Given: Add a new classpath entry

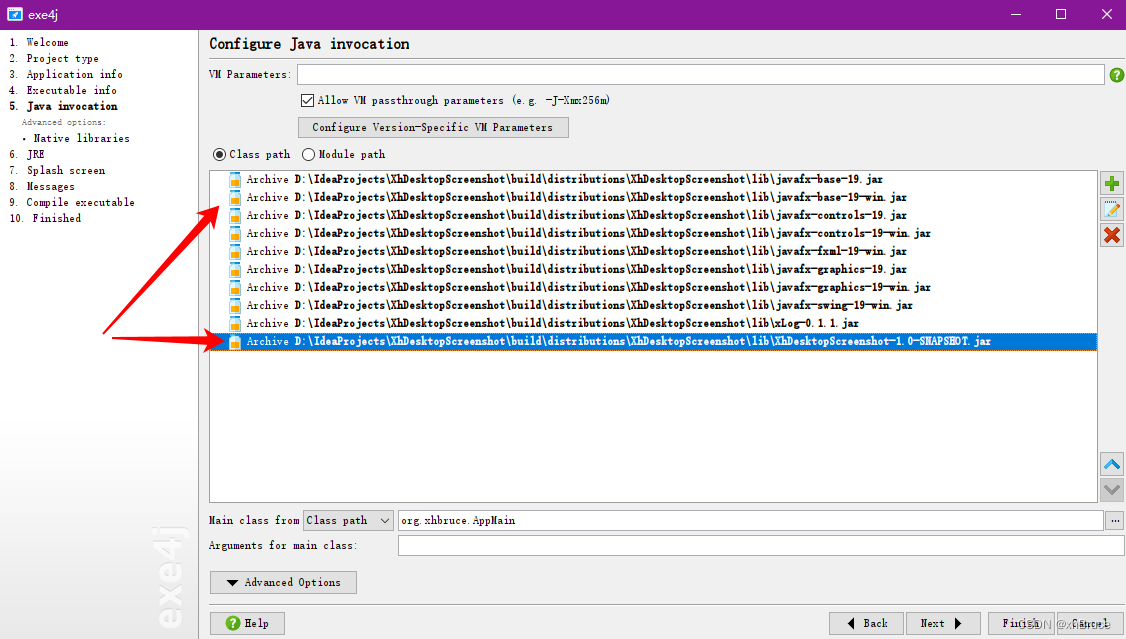Looking at the screenshot, I should [x=1111, y=183].
